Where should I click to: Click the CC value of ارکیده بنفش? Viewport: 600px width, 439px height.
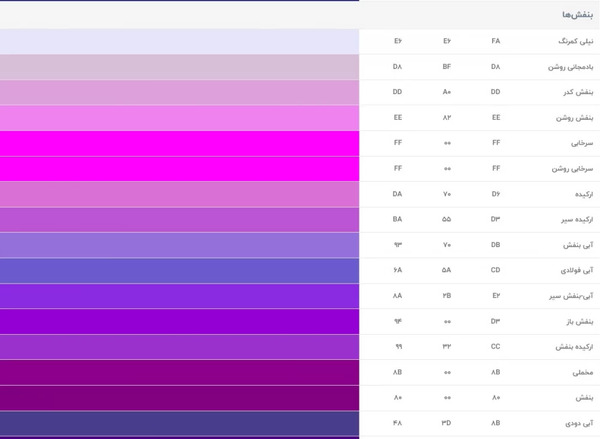click(x=496, y=346)
